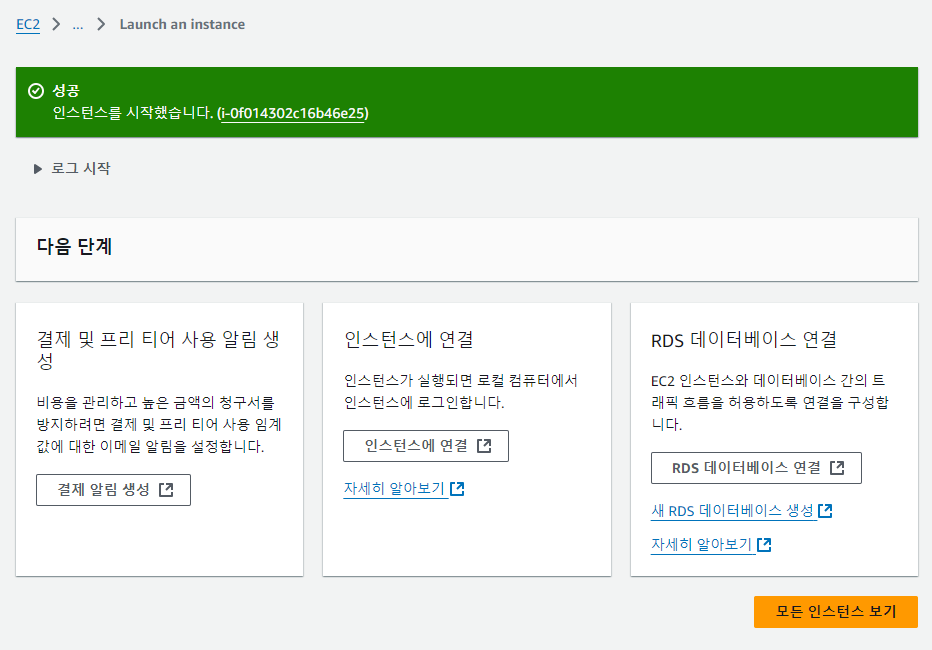
Task: Click the 성공 banner title
Action: pyautogui.click(x=66, y=90)
